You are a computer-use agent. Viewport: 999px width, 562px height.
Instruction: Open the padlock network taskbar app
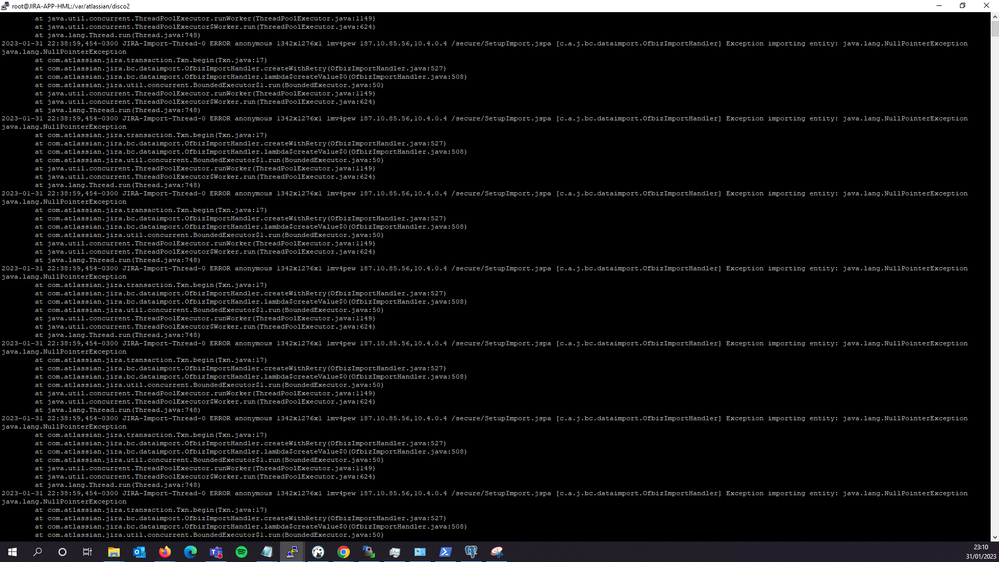tap(369, 552)
